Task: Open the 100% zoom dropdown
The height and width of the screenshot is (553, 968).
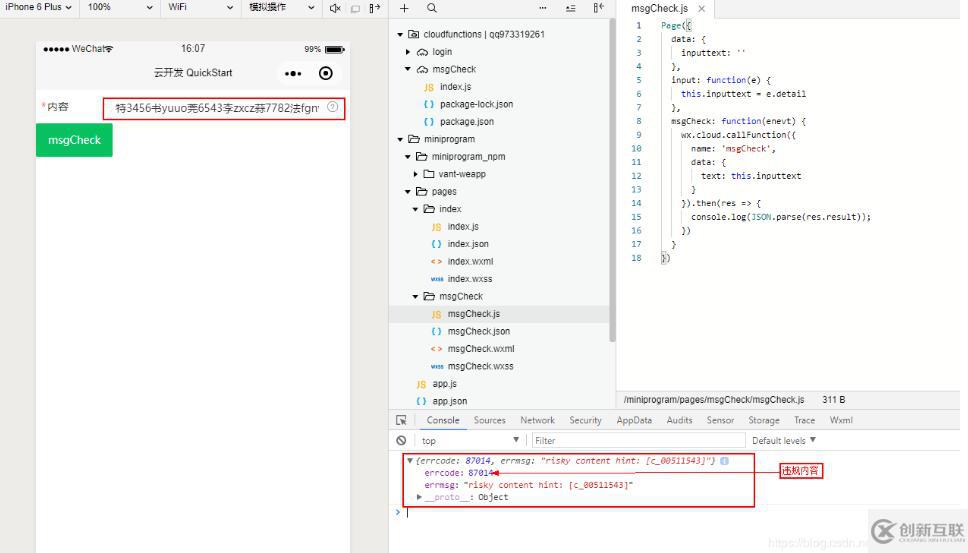Action: (120, 7)
